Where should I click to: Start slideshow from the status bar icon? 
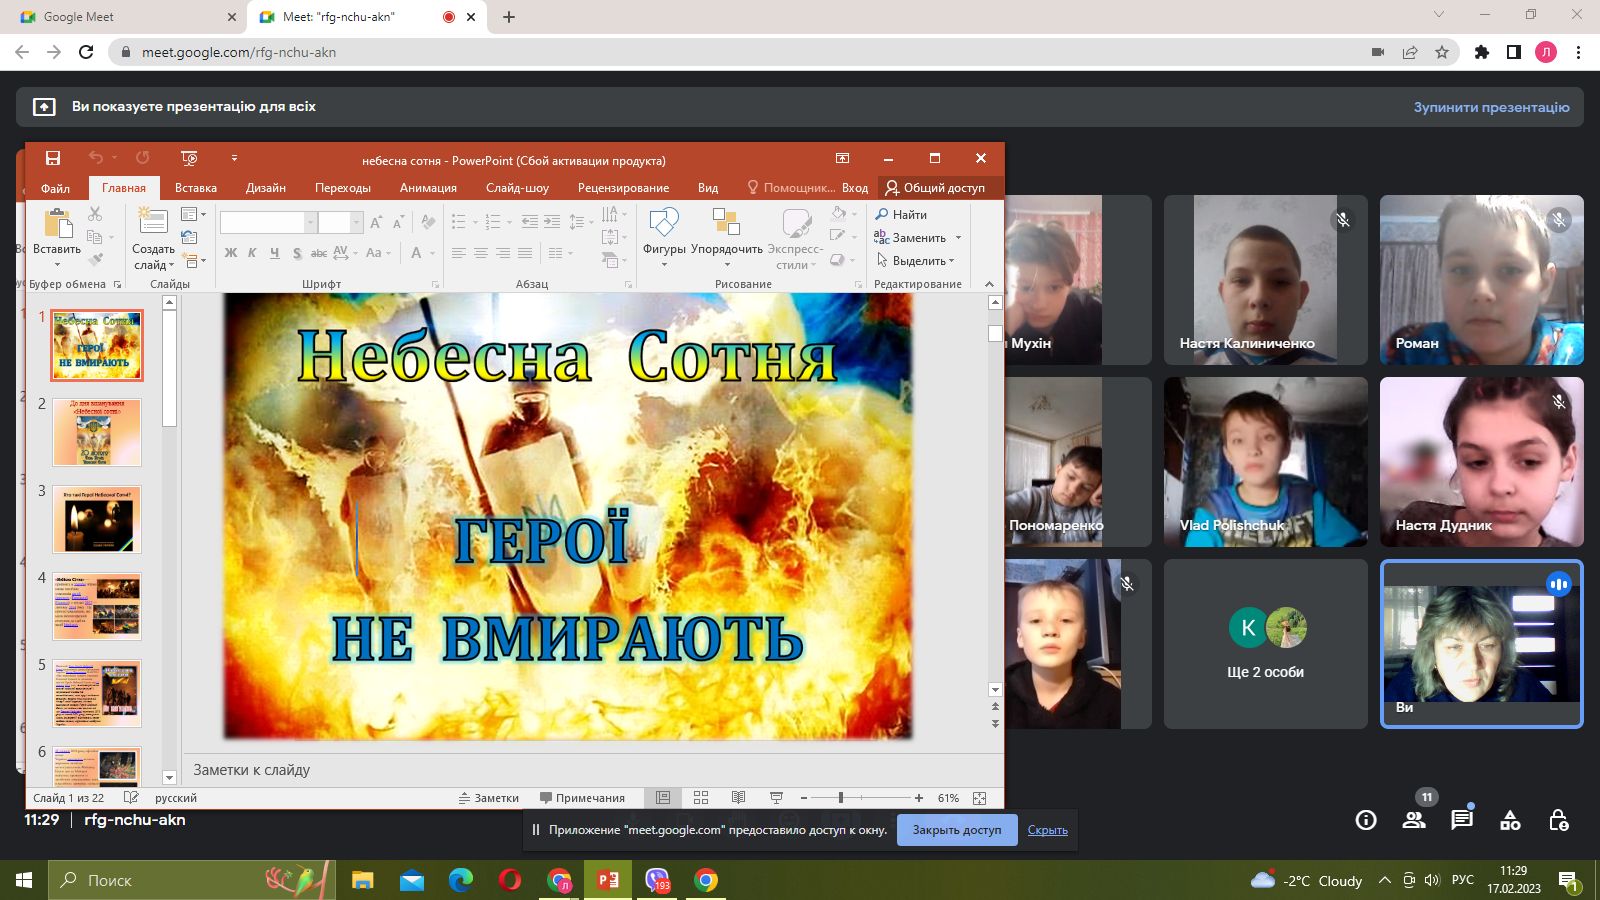coord(776,798)
